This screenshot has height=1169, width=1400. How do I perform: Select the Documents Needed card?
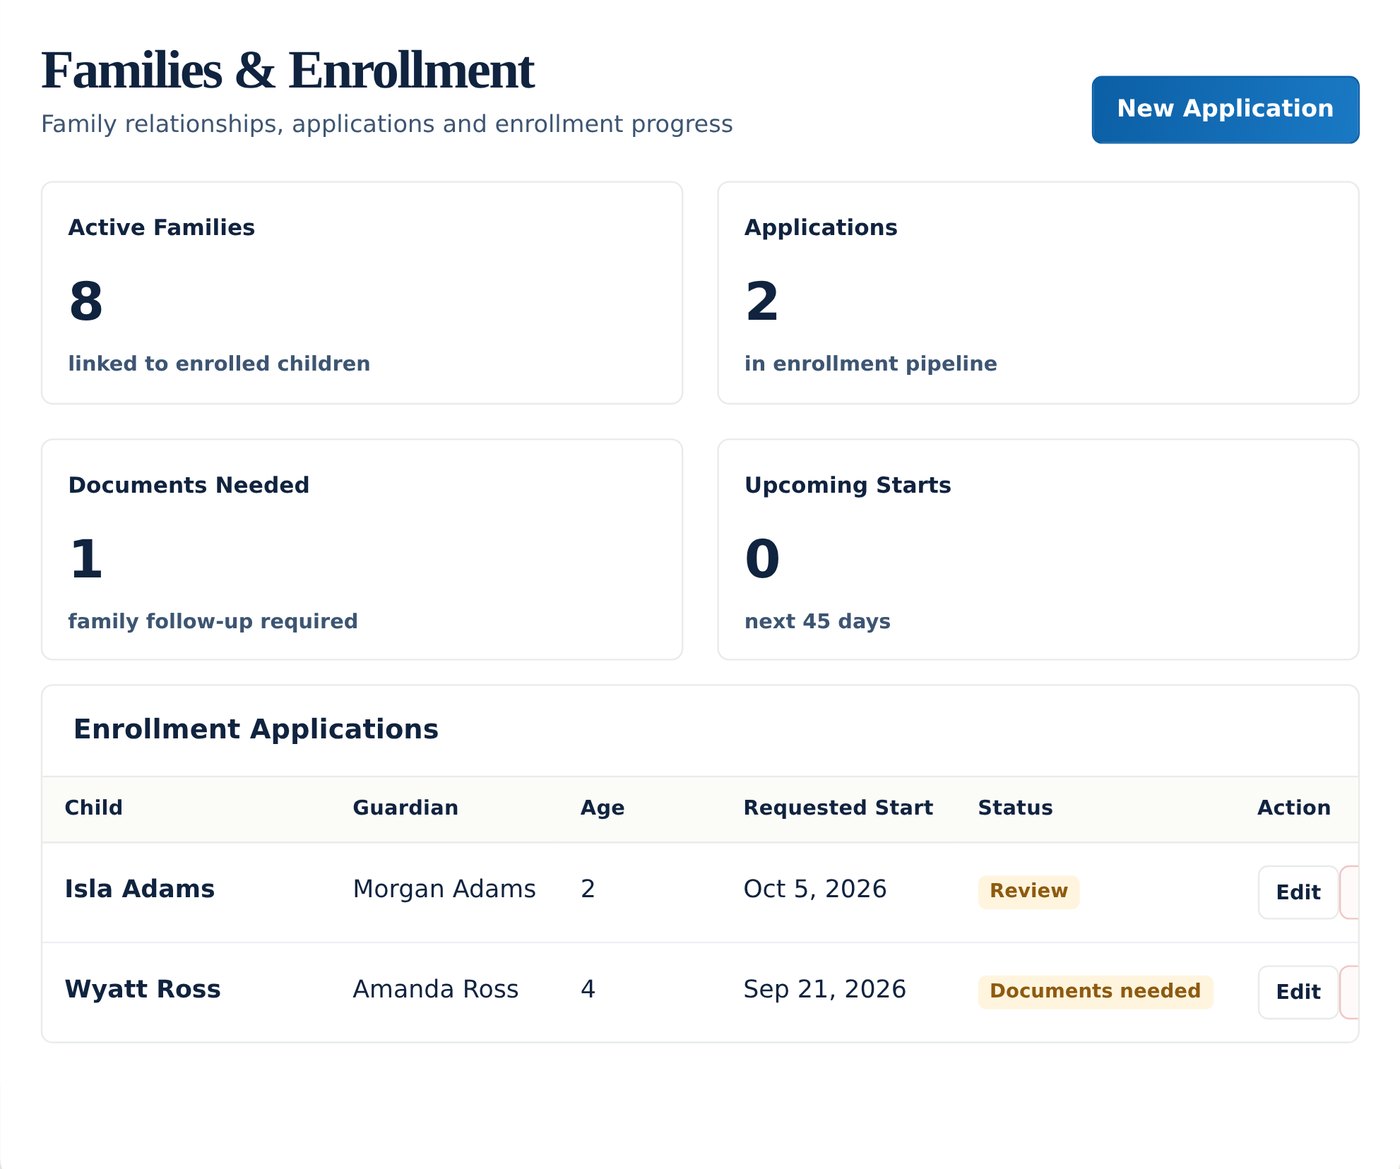(362, 549)
